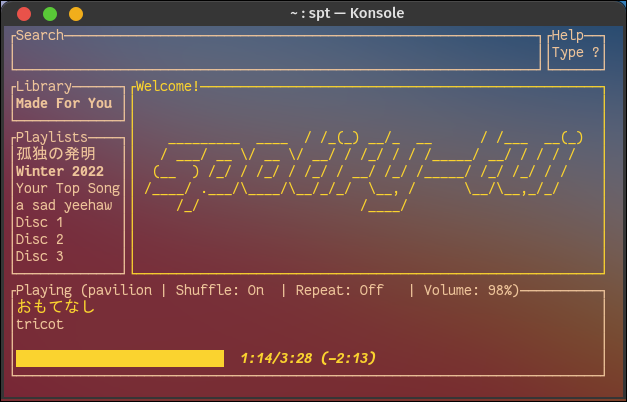Select the 'Disc 3' playlist
Viewport: 627px width, 402px height.
[x=40, y=256]
